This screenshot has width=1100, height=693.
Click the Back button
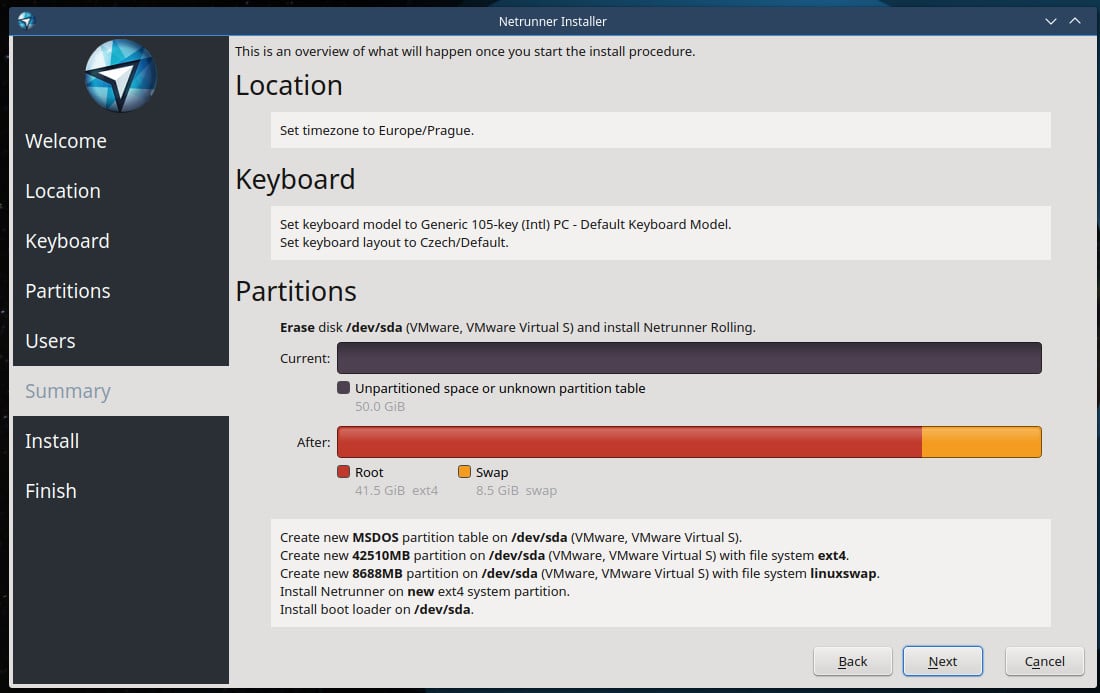coord(852,661)
